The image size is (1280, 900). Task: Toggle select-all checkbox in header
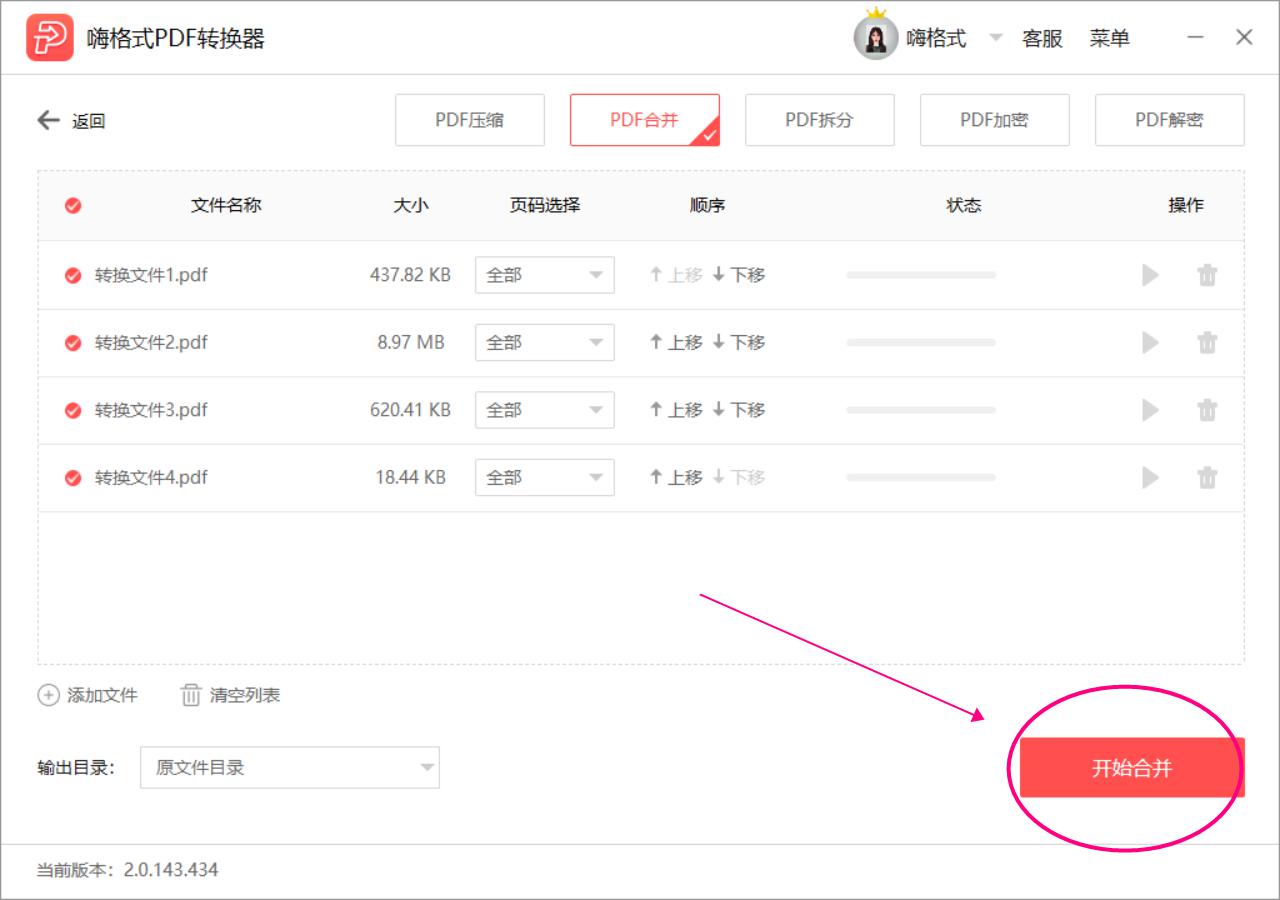pyautogui.click(x=73, y=206)
